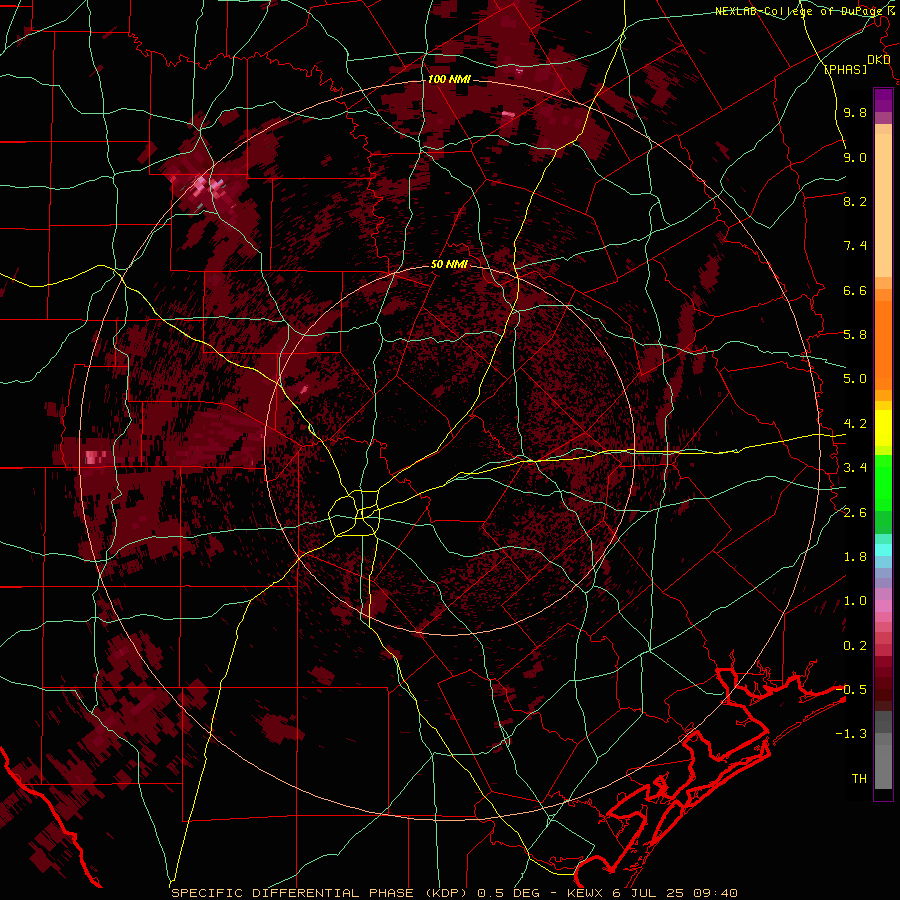Click the DKD label above the color scale

point(878,60)
